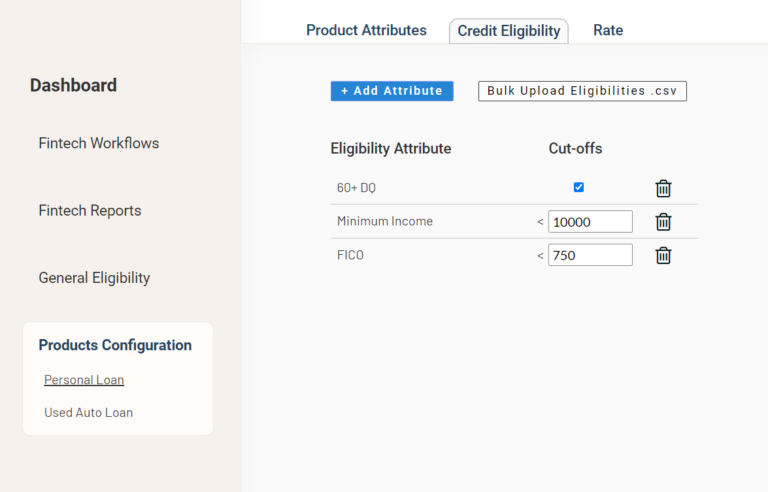Select Products Configuration in the sidebar
The height and width of the screenshot is (492, 768).
[115, 345]
